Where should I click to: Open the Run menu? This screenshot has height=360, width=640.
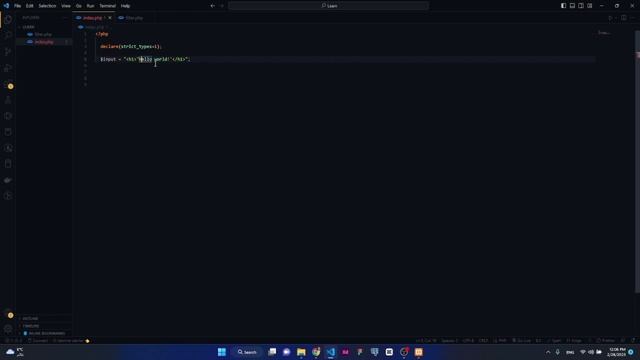coord(90,6)
